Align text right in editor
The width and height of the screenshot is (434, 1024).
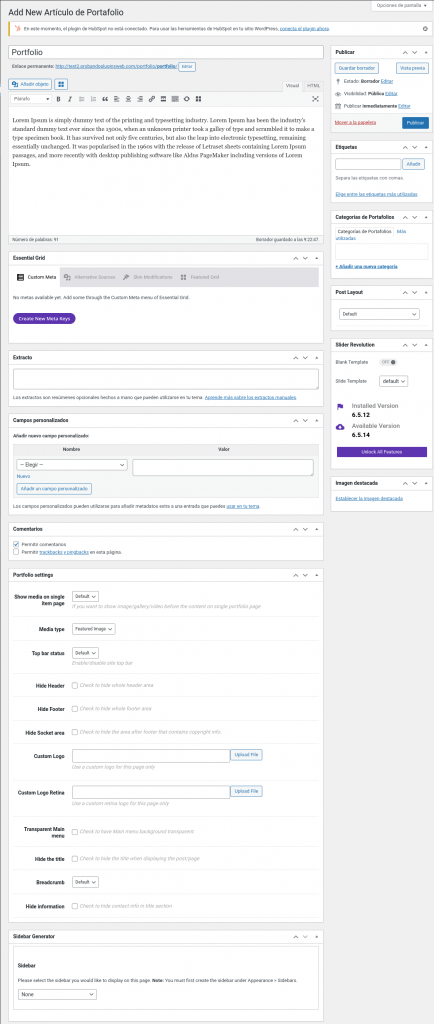pyautogui.click(x=140, y=99)
